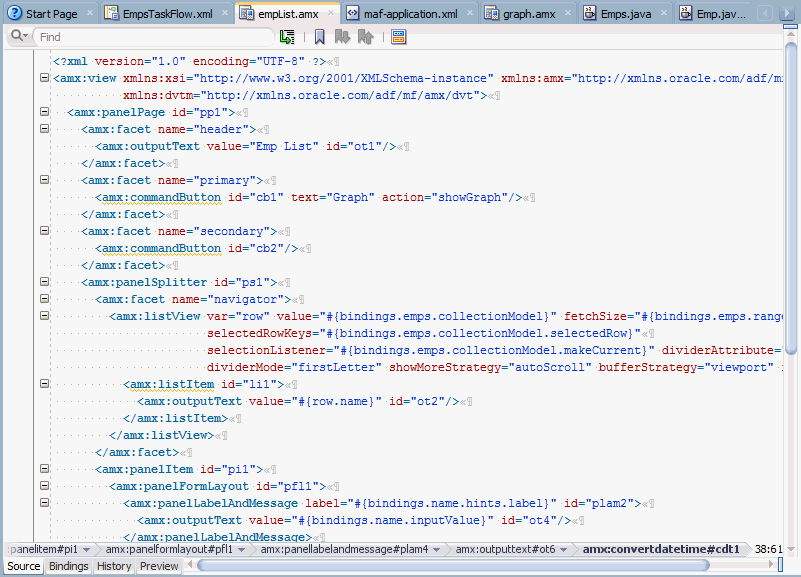Click the green code assist toolbar icon
Screen dimensions: 801x577
[287, 37]
